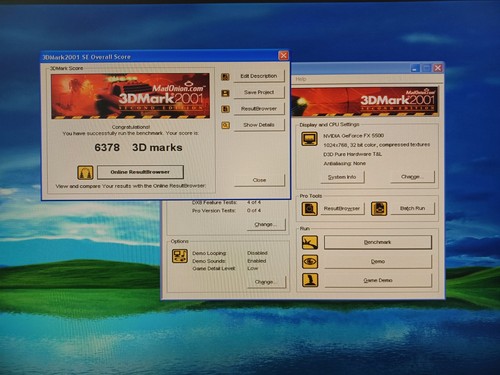Click the Save Project floppy icon

[x=225, y=93]
